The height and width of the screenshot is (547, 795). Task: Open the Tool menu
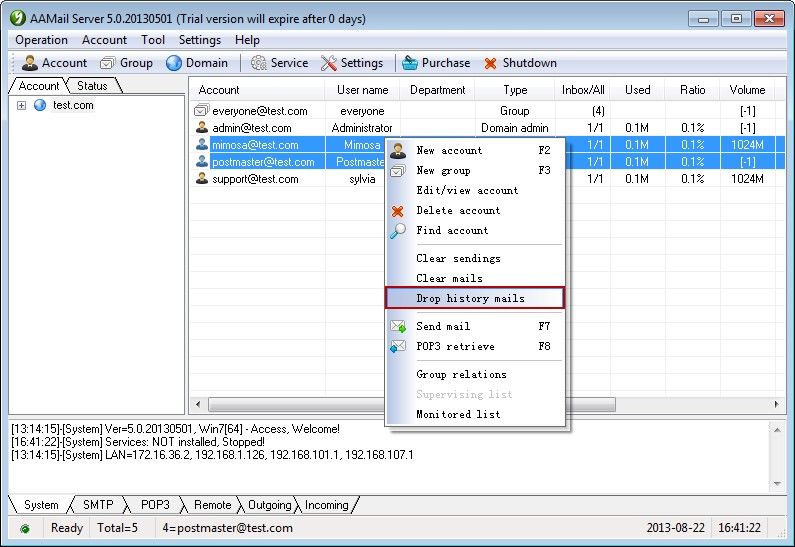click(153, 40)
